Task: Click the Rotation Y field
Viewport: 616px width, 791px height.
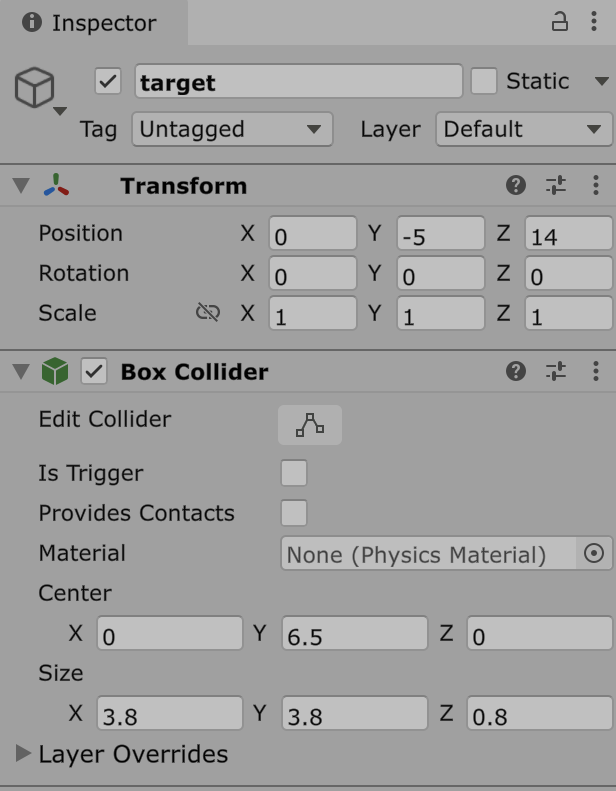Action: coord(441,273)
